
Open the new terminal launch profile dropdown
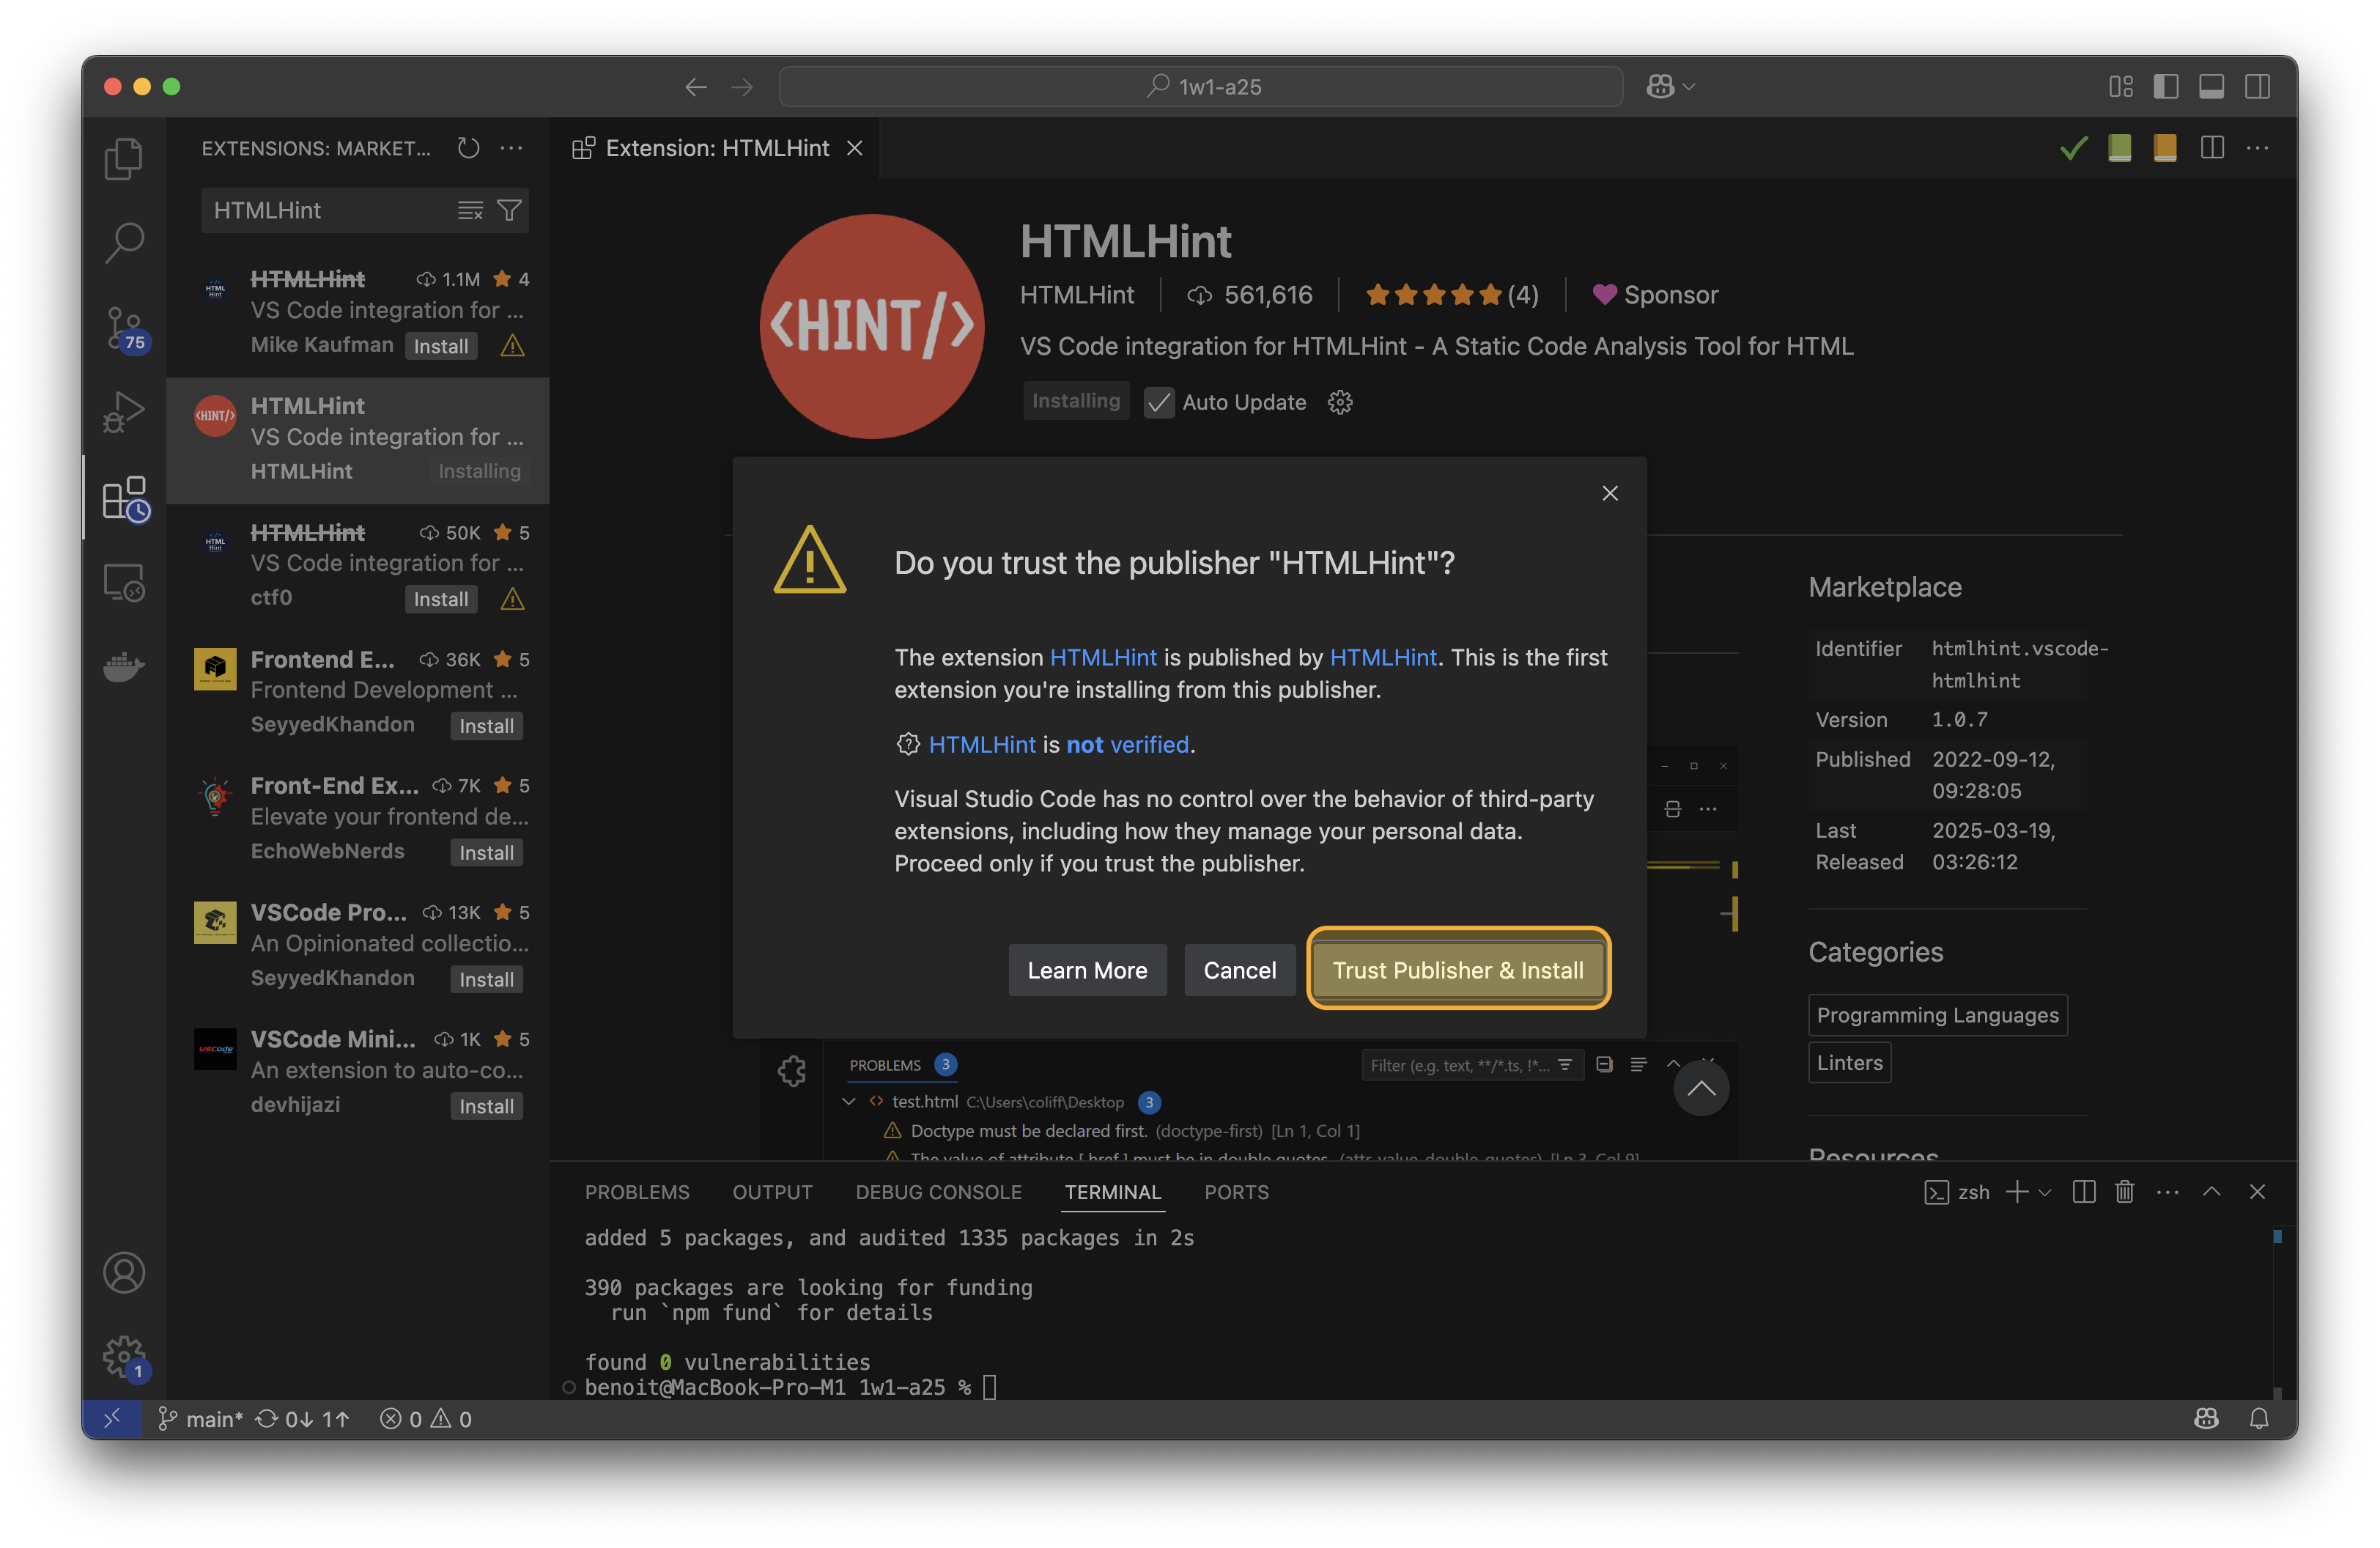2045,1192
